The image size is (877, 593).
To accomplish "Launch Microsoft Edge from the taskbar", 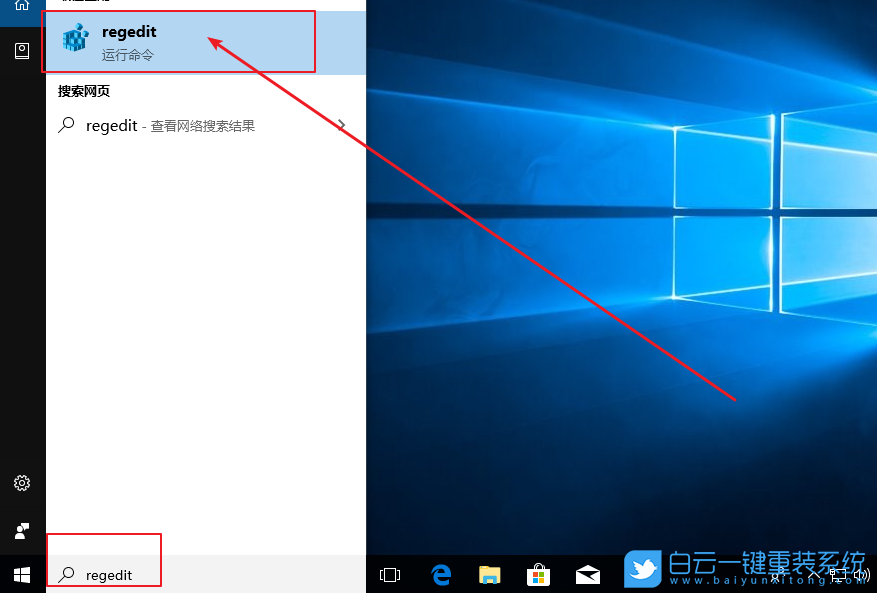I will tap(440, 575).
